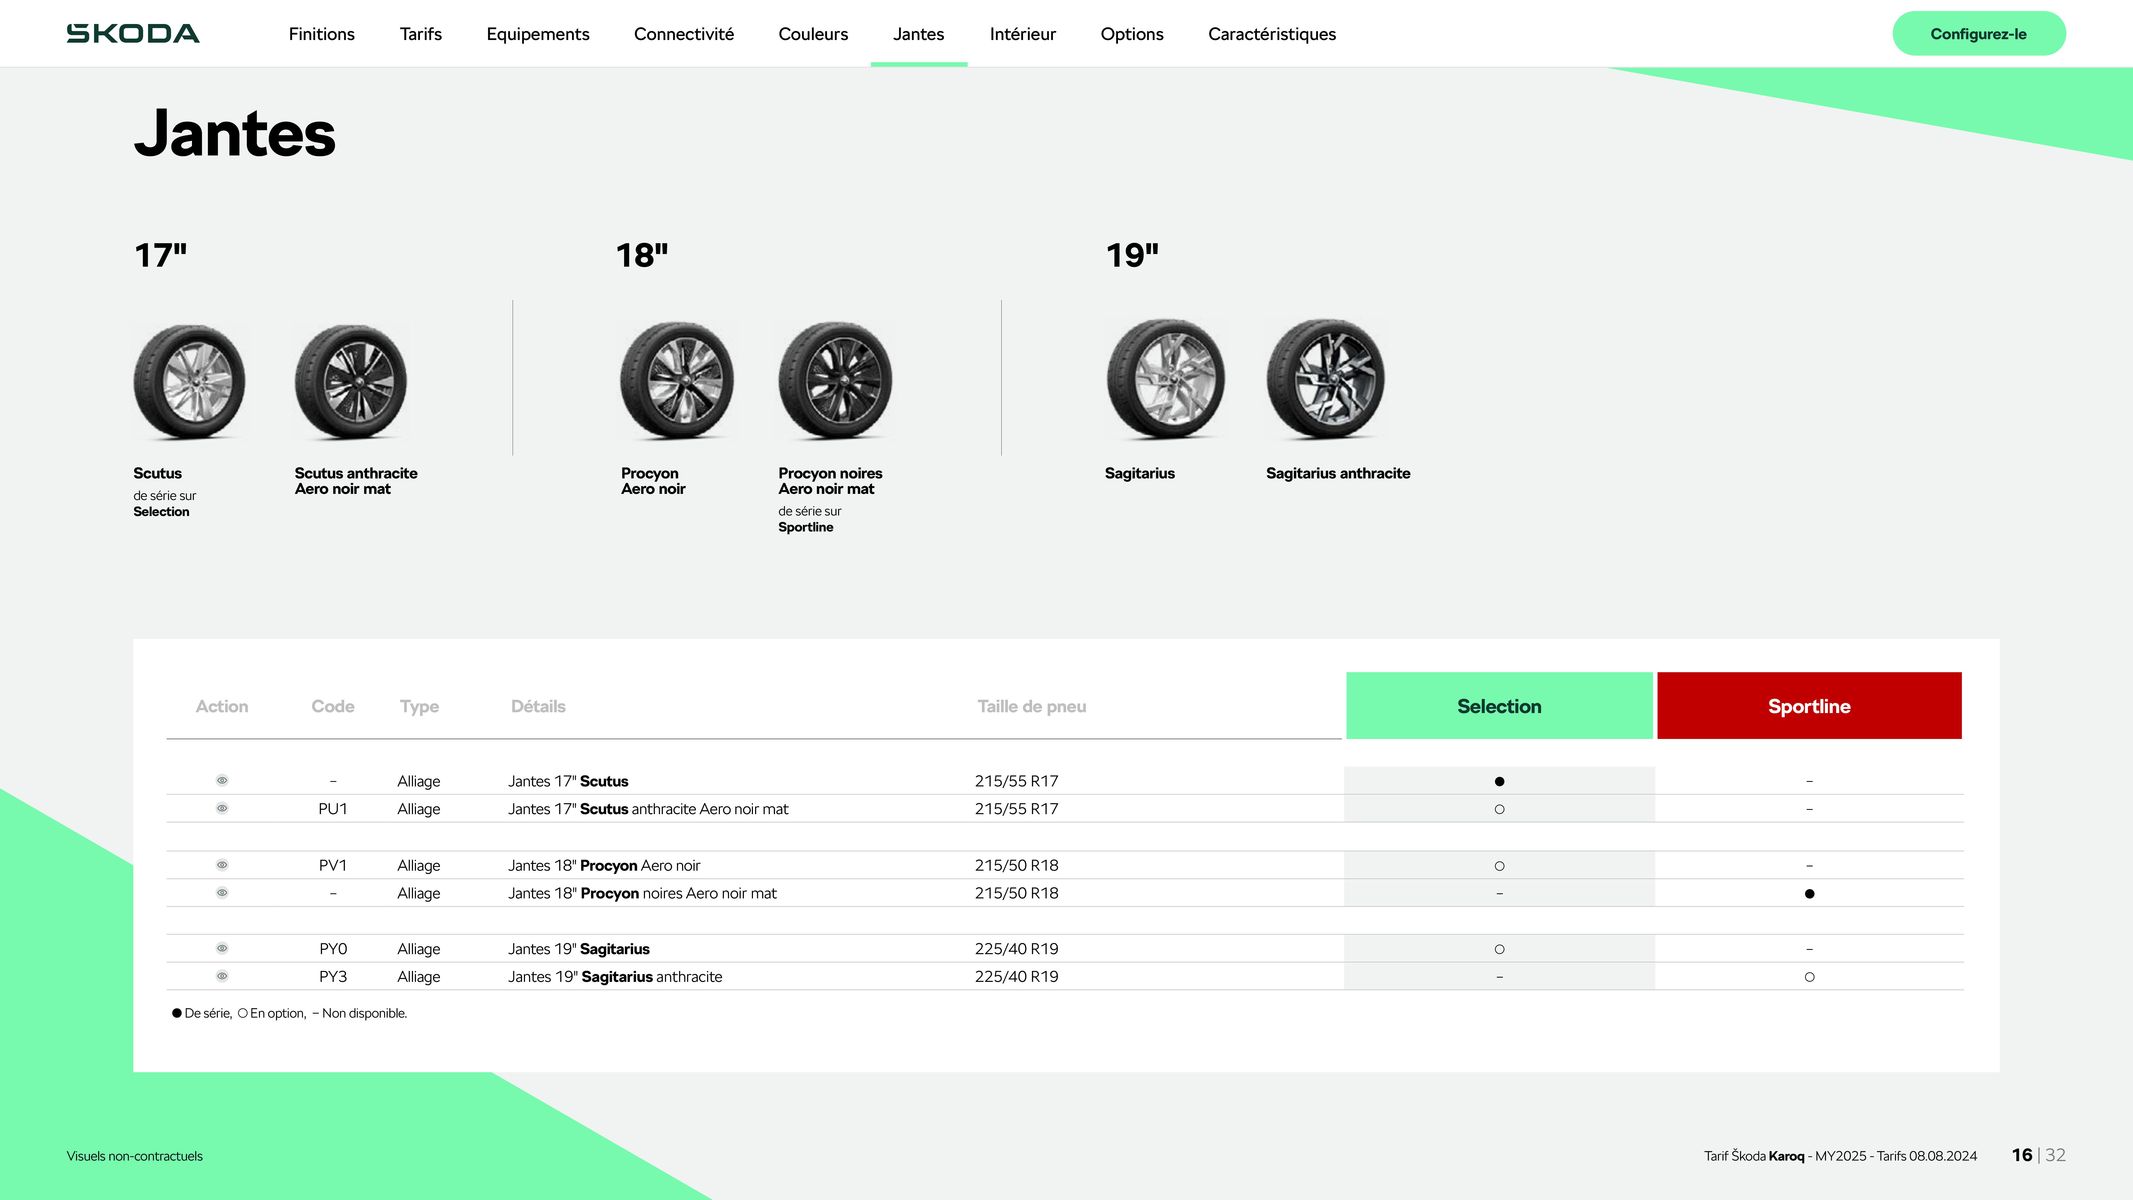Image resolution: width=2133 pixels, height=1200 pixels.
Task: Click the code 'PU1'
Action: tap(333, 809)
